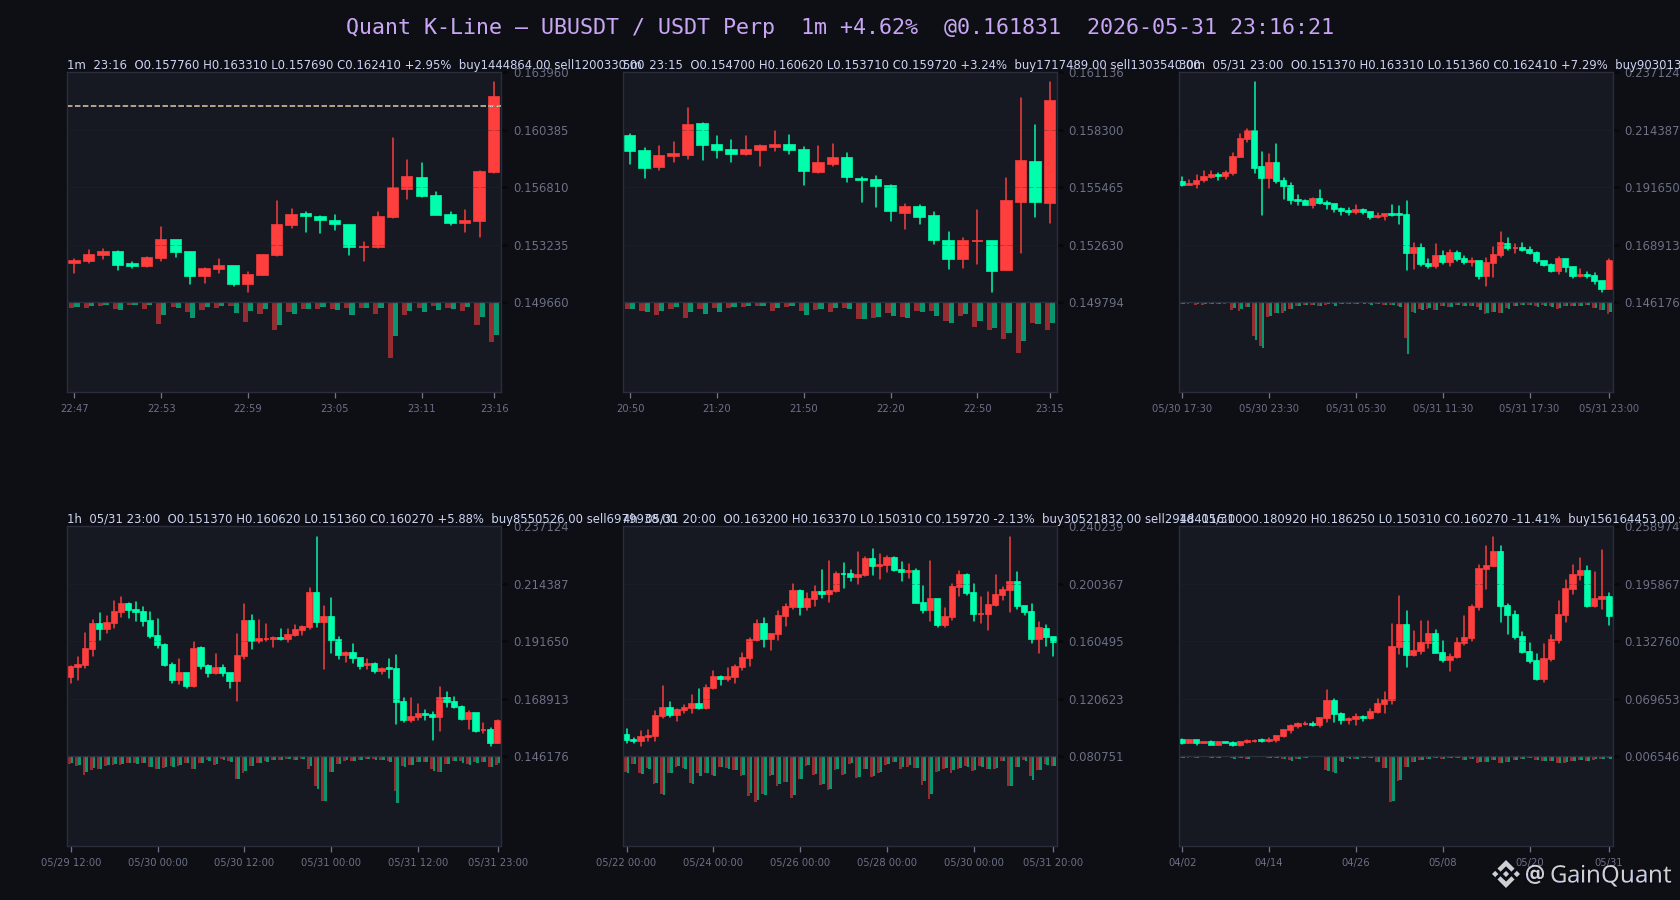1680x900 pixels.
Task: Click the 23:11 time tick on 1m chart
Action: pos(421,408)
